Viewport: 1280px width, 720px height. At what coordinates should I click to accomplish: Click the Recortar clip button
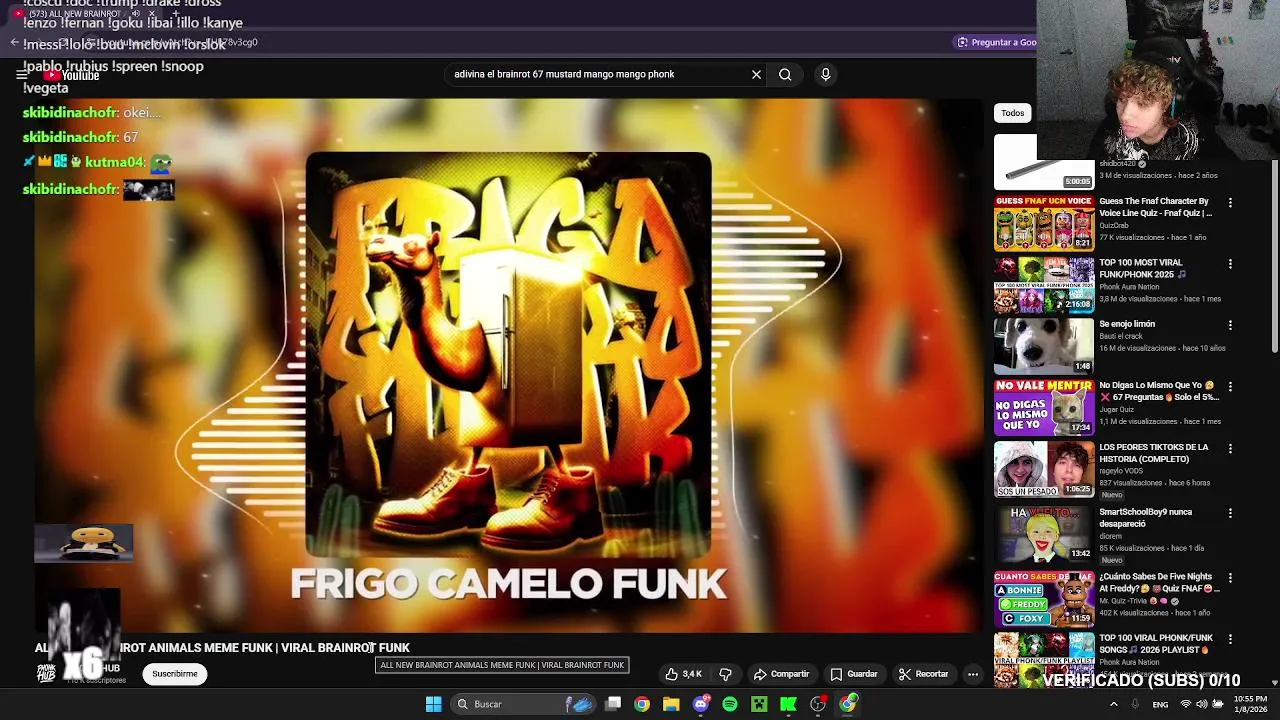point(923,674)
